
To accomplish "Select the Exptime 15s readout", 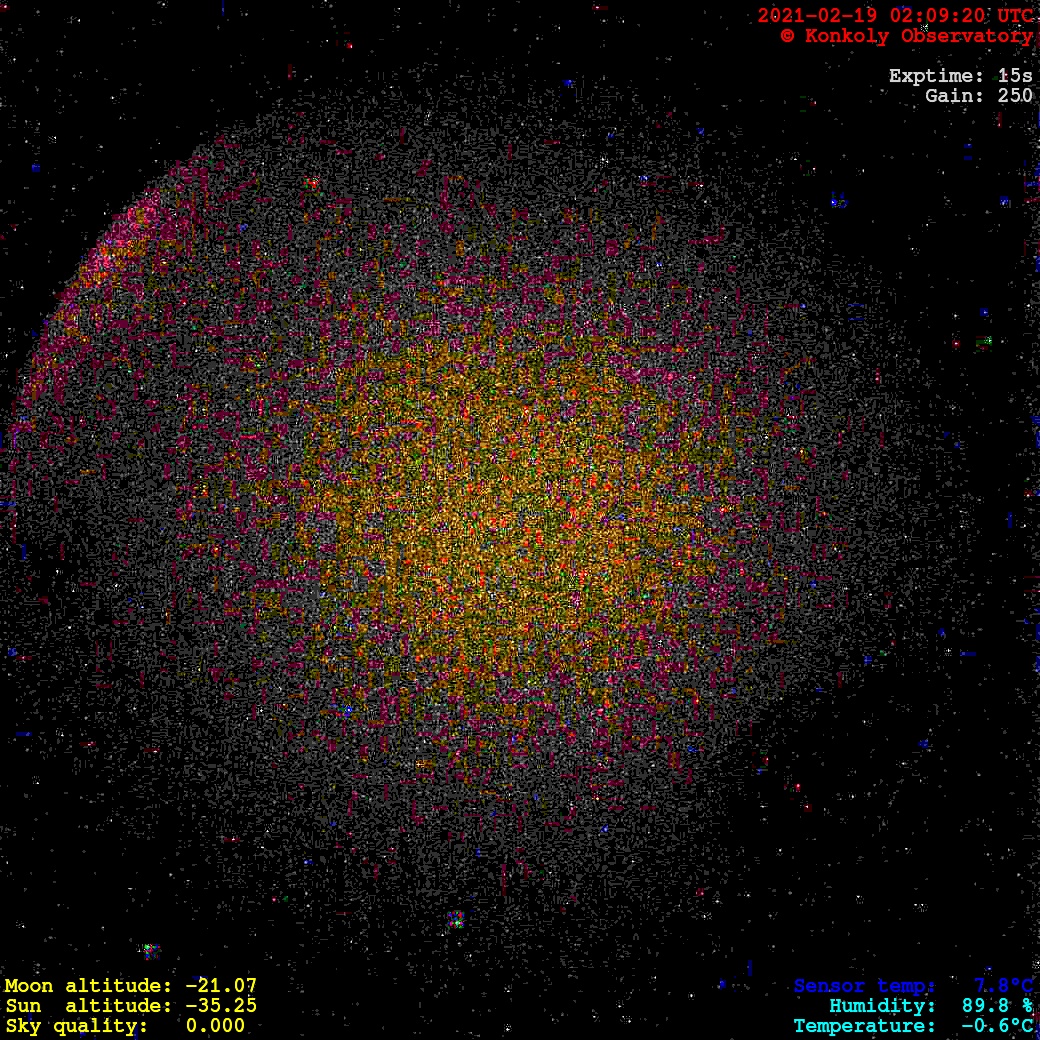I will [960, 76].
